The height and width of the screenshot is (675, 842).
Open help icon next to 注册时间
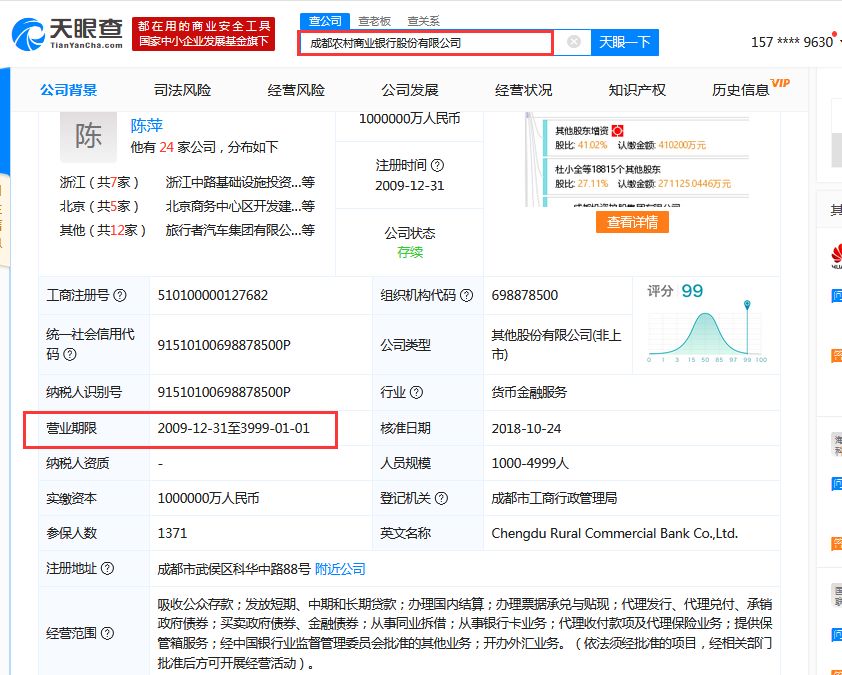(438, 165)
